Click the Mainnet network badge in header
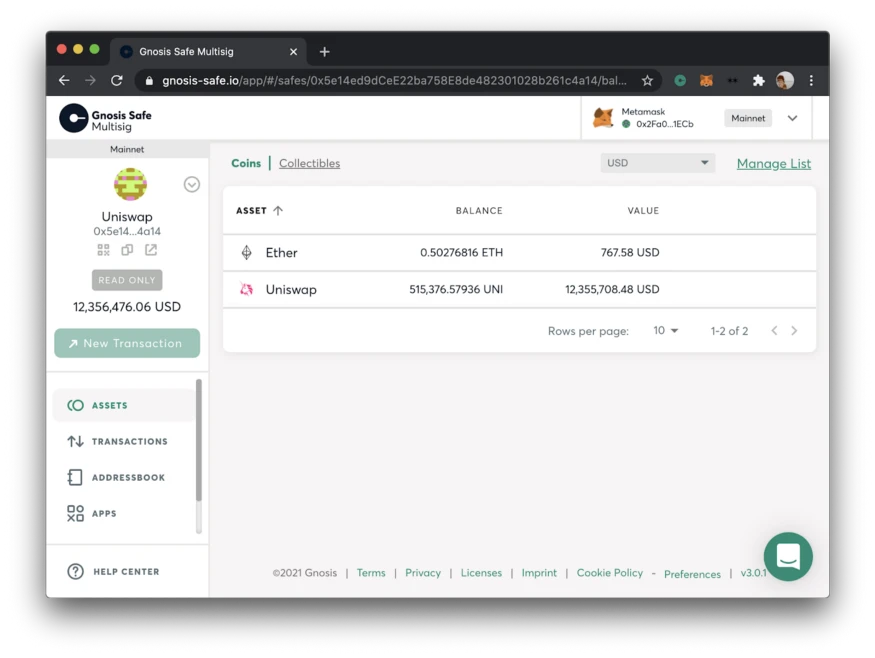Viewport: 875px width, 658px height. pyautogui.click(x=748, y=118)
